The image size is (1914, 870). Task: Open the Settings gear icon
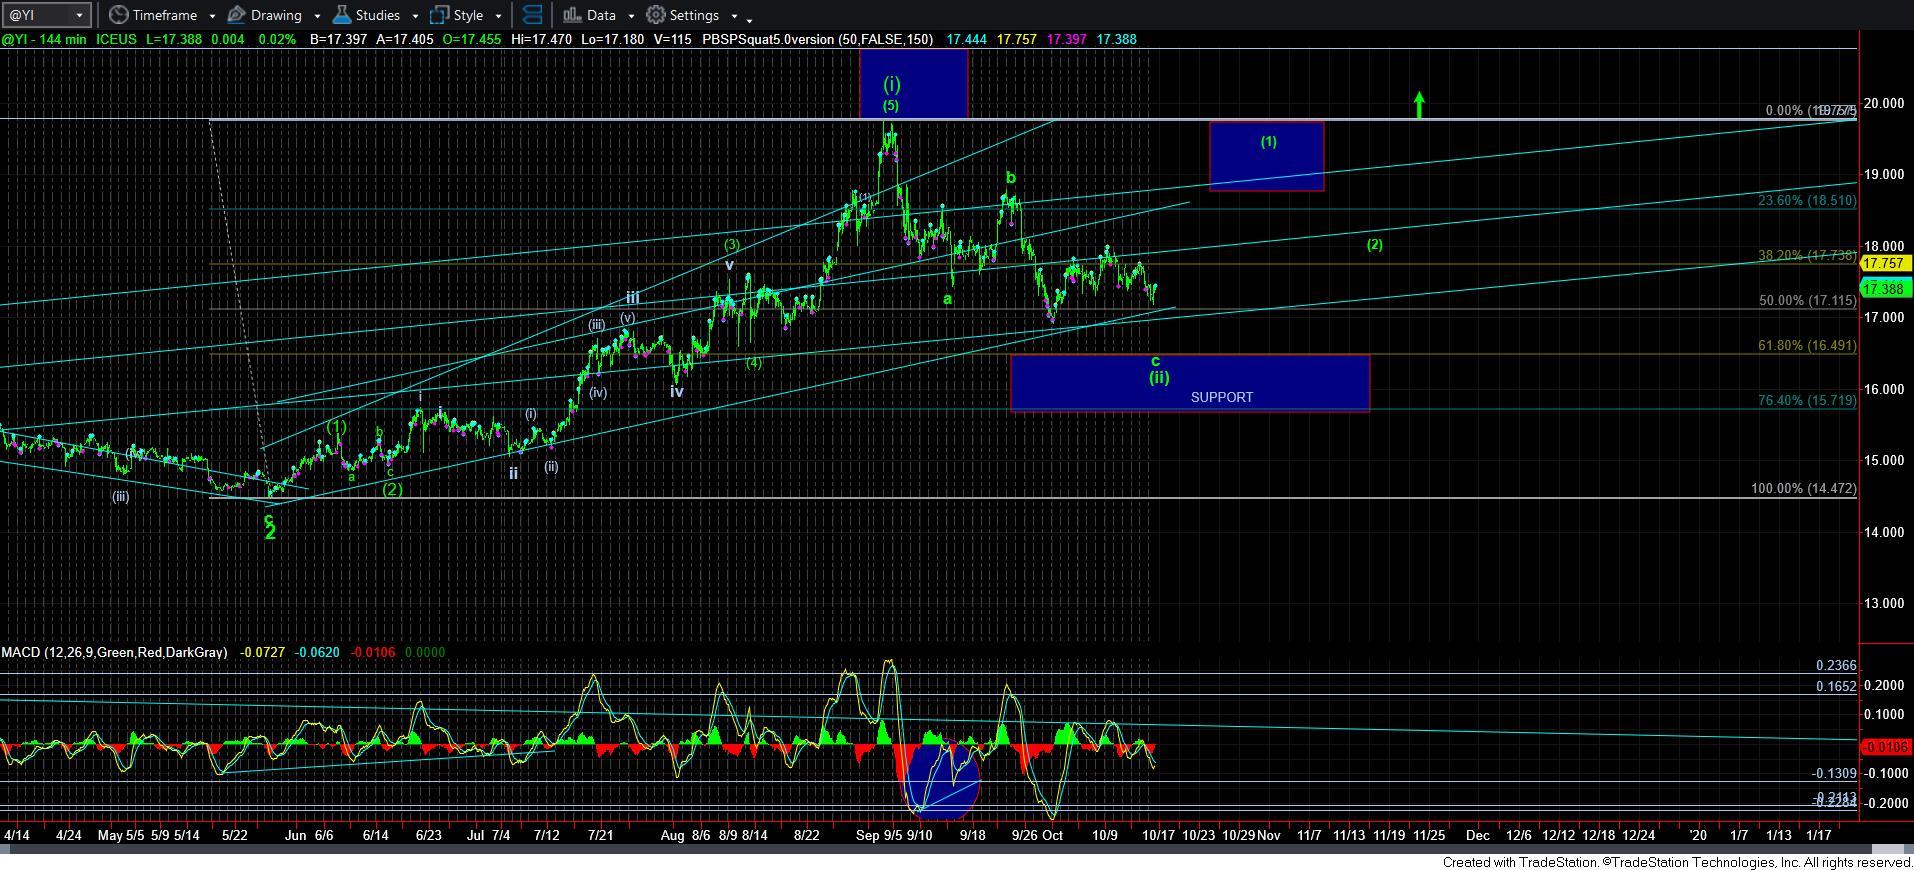[x=656, y=15]
